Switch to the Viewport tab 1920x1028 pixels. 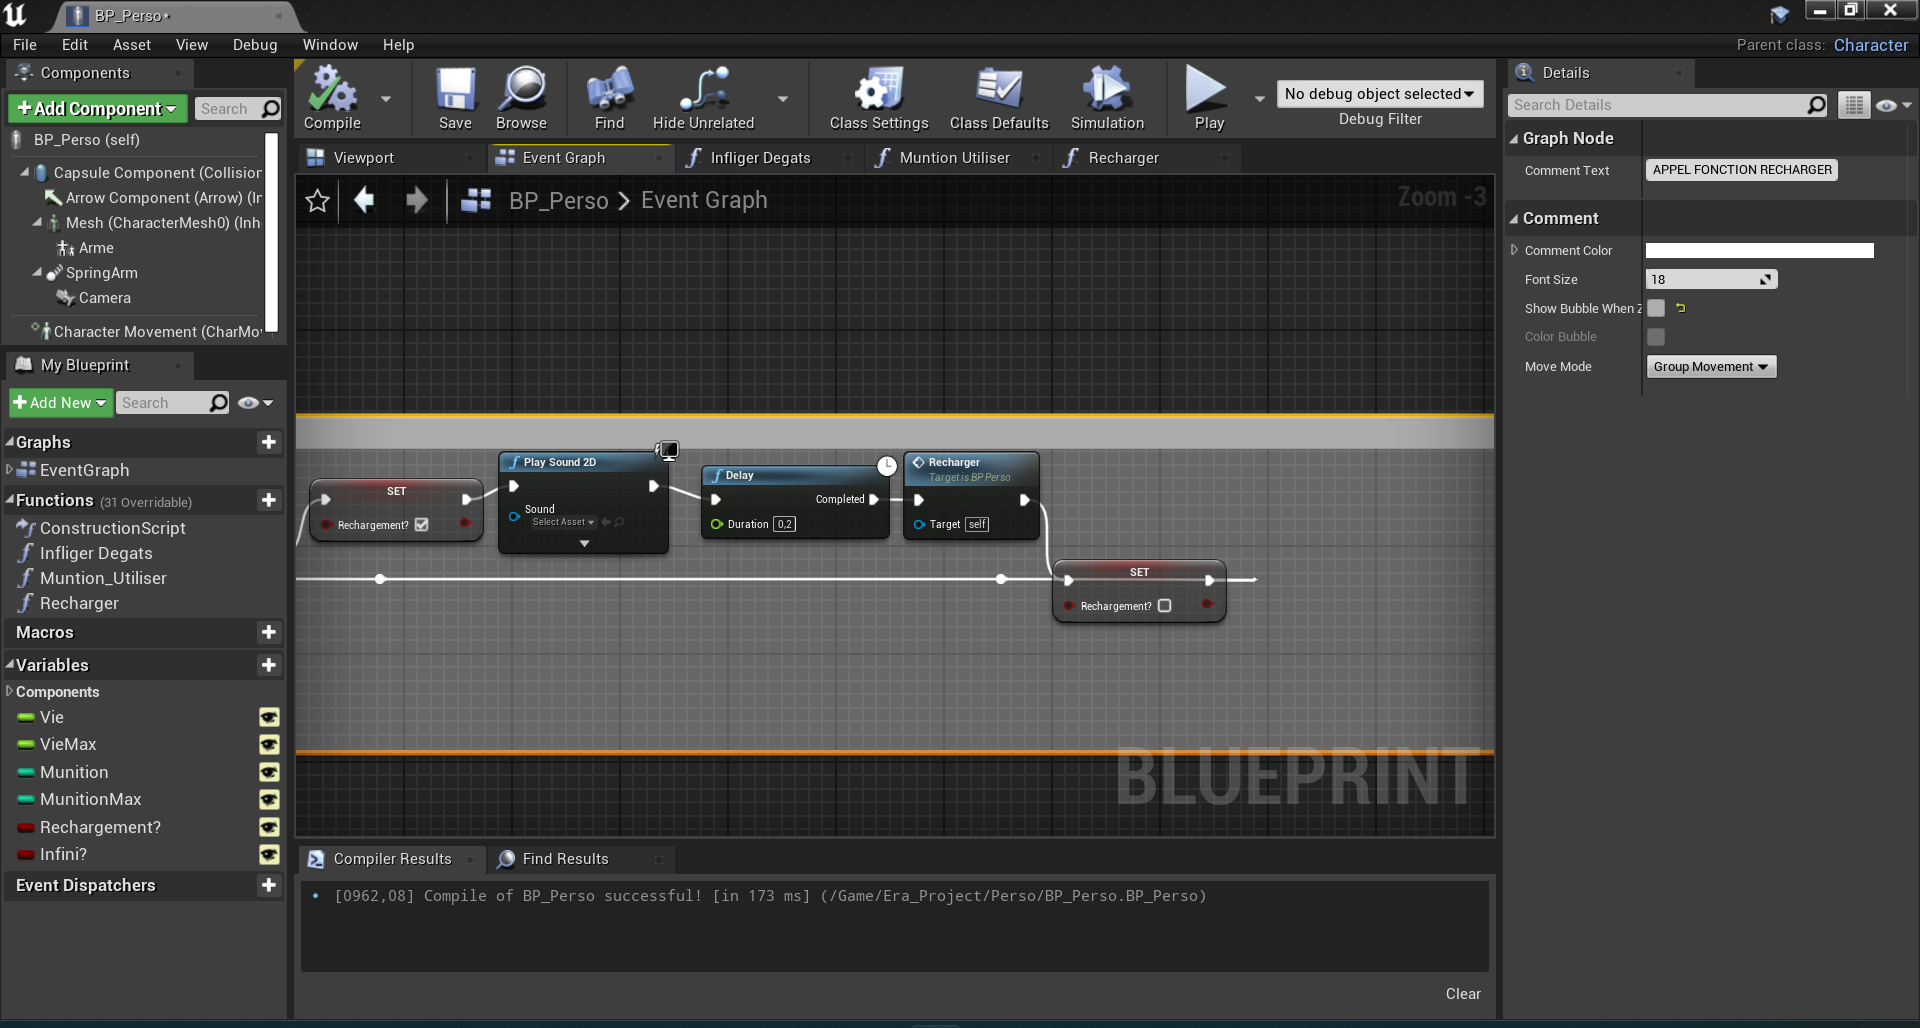(363, 158)
